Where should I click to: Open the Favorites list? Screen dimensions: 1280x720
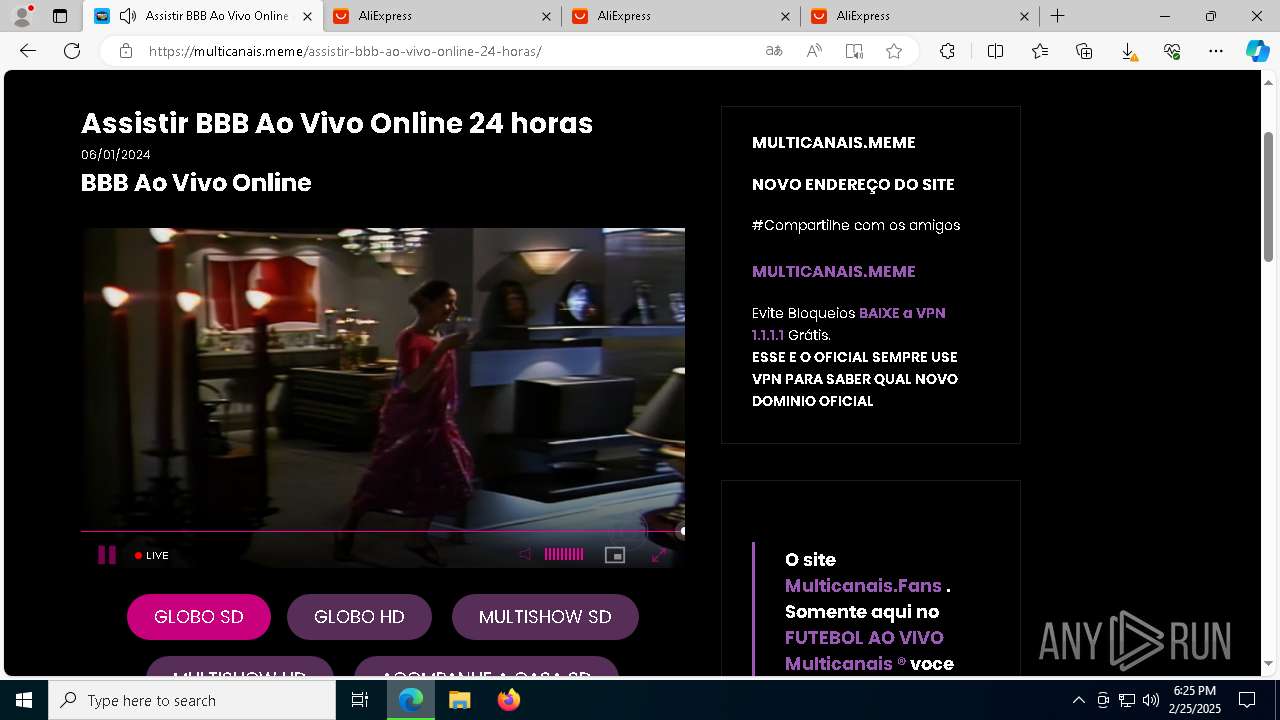click(x=1040, y=51)
